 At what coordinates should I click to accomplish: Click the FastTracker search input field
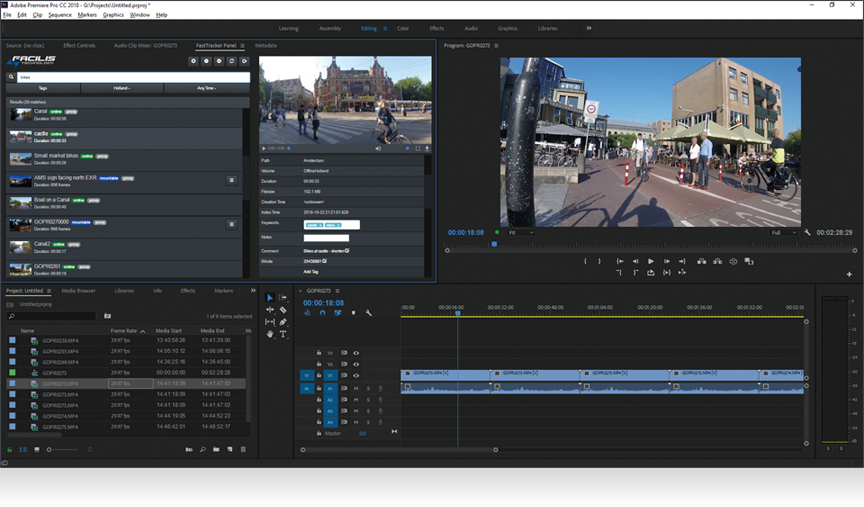pyautogui.click(x=133, y=77)
